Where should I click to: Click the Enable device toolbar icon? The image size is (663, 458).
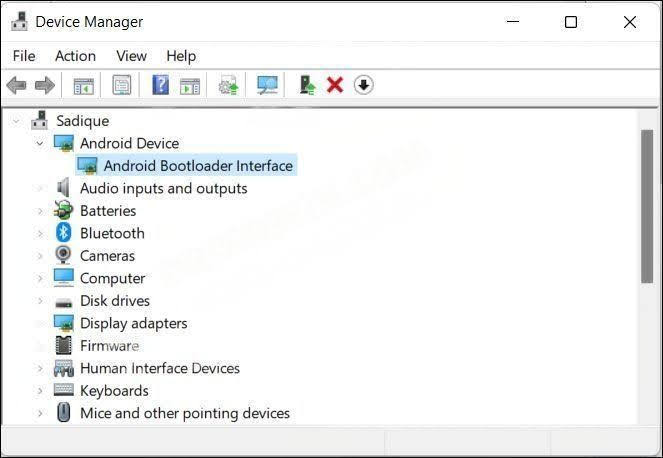coord(307,85)
